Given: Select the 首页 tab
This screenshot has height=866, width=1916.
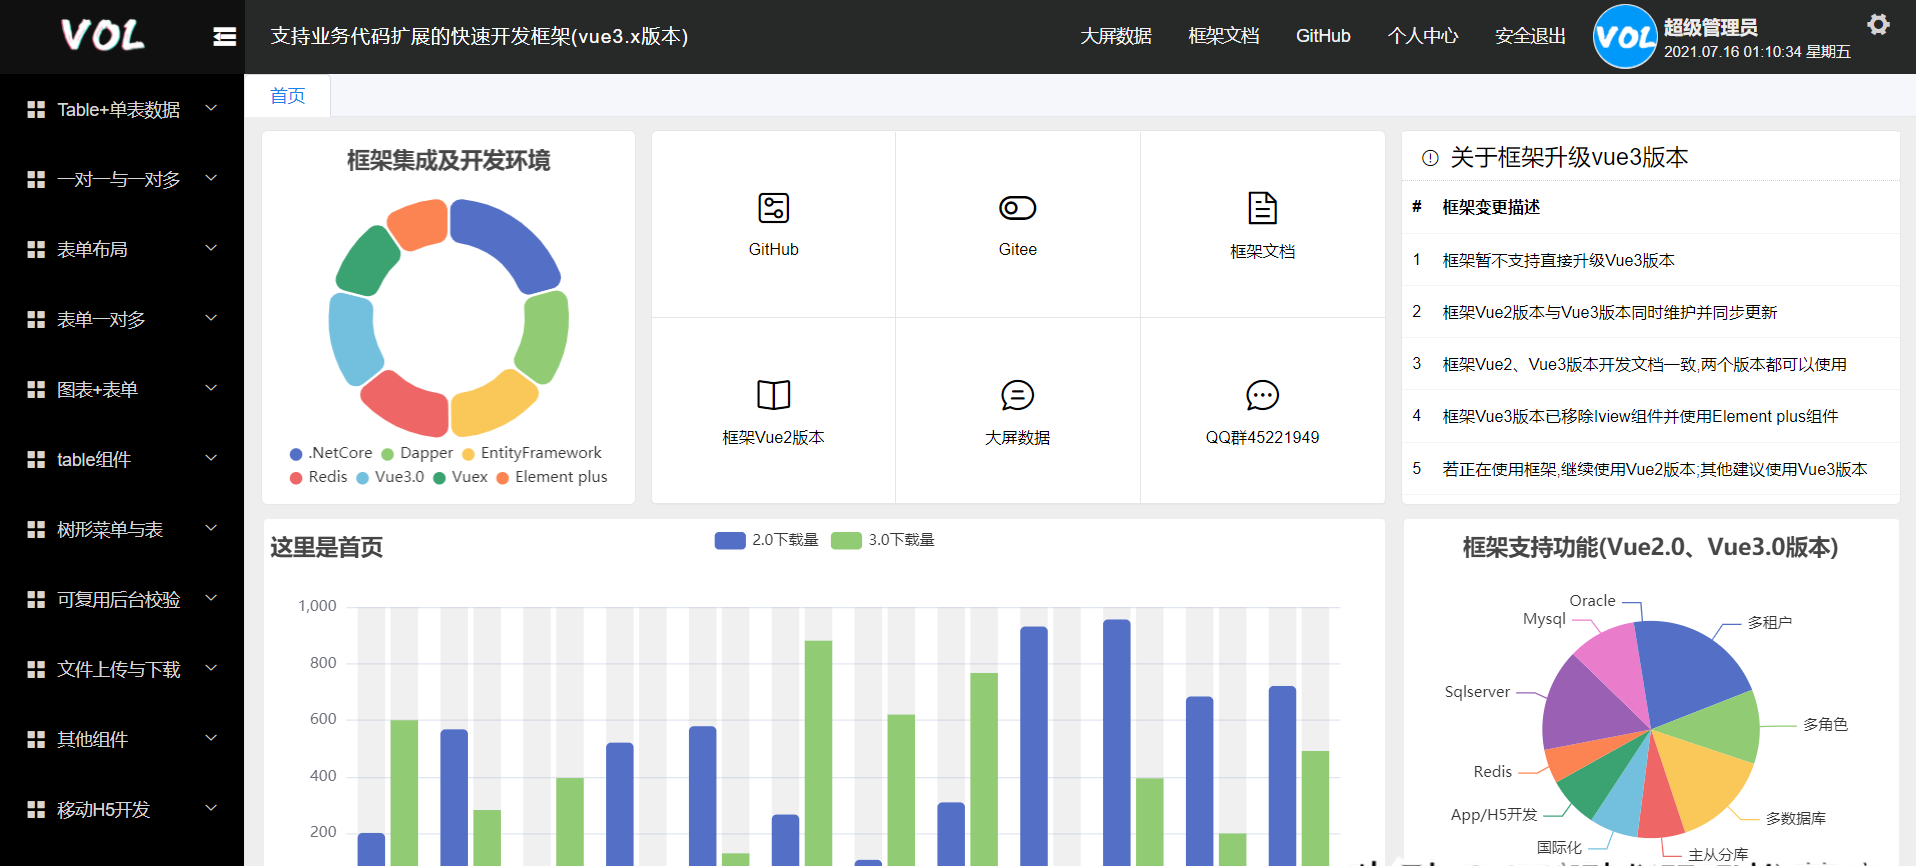Looking at the screenshot, I should [288, 96].
